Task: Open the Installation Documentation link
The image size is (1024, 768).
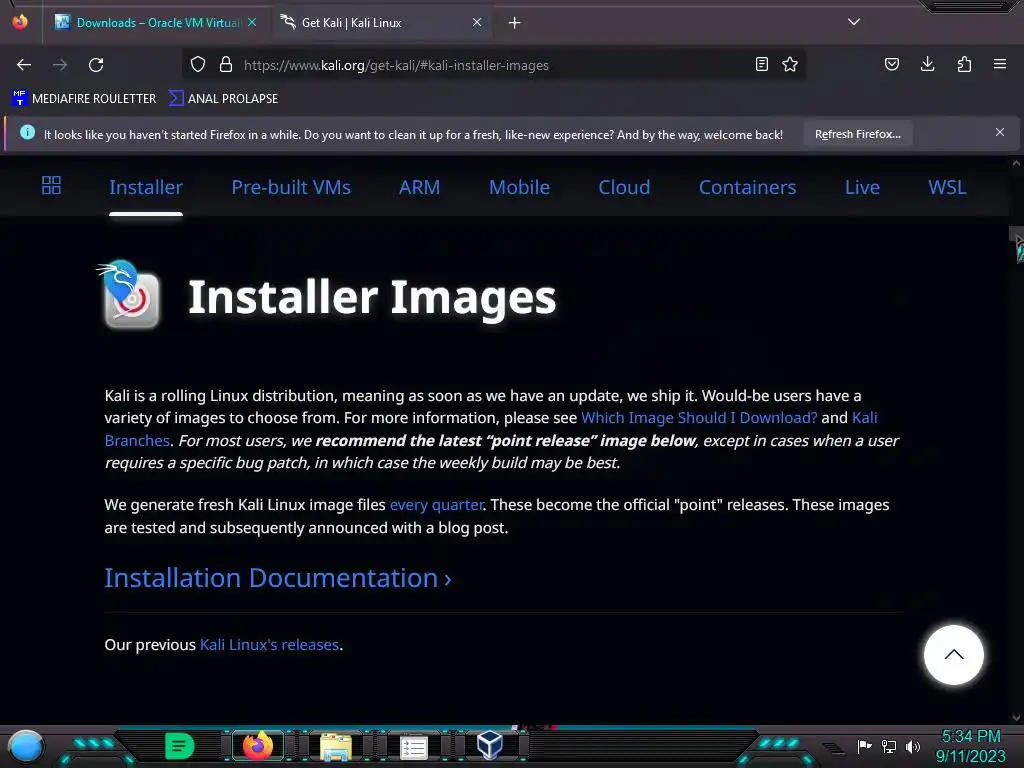Action: (x=278, y=578)
